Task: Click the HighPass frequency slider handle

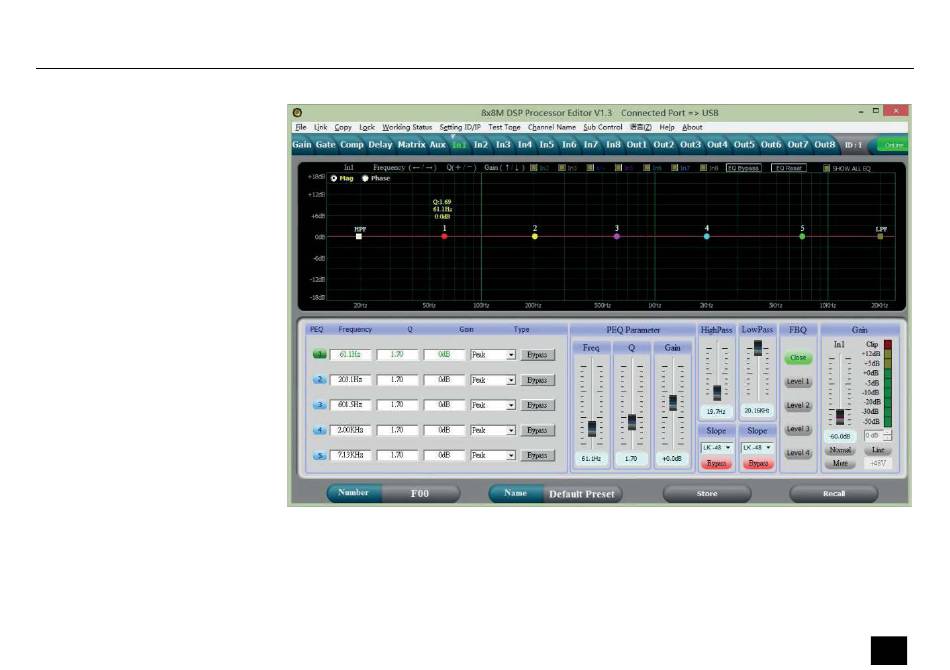Action: click(x=717, y=393)
